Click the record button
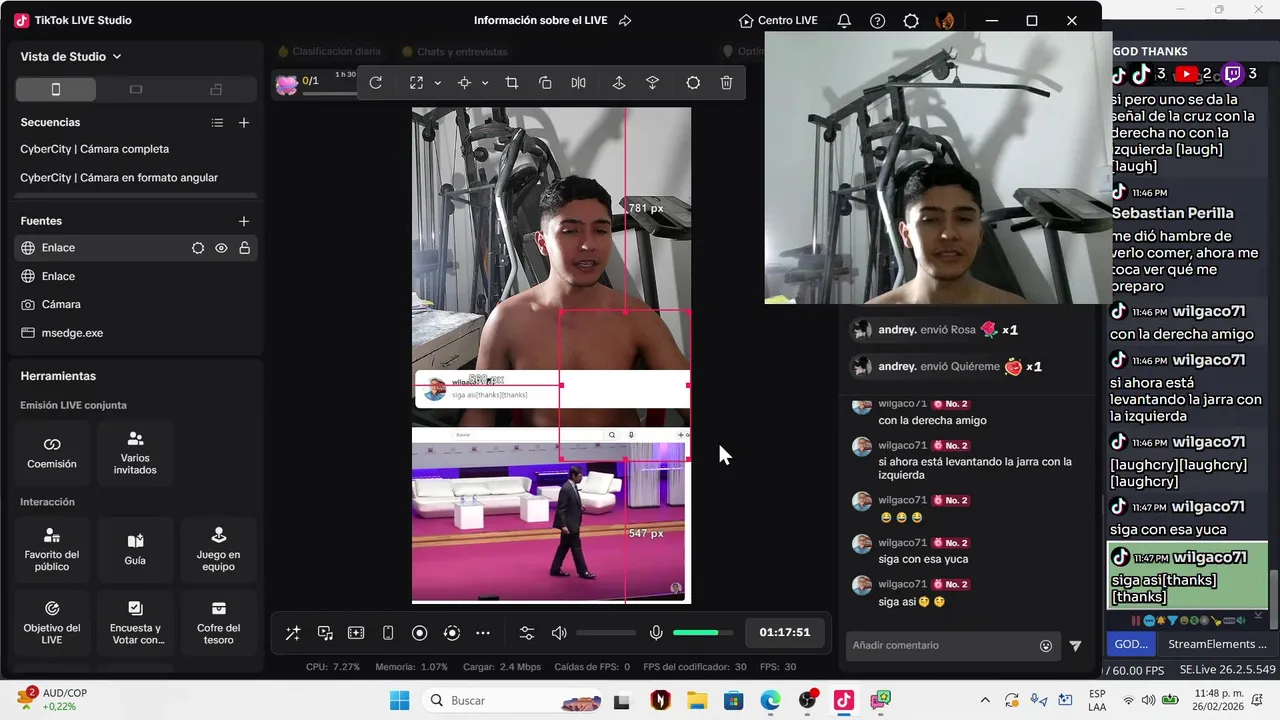 tap(420, 633)
